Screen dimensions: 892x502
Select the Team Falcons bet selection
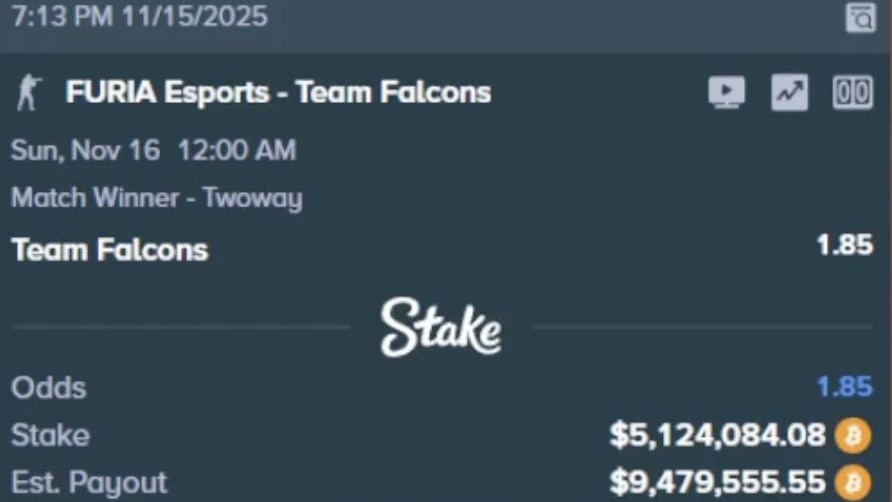110,249
